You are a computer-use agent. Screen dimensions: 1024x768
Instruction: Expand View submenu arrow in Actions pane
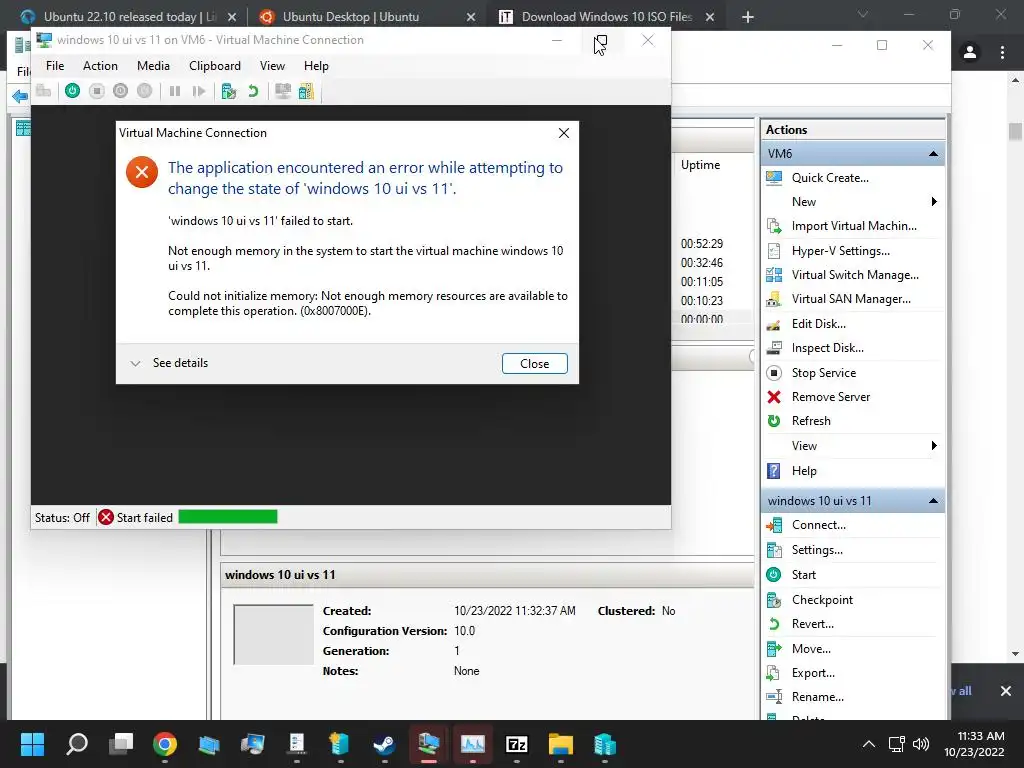click(934, 445)
